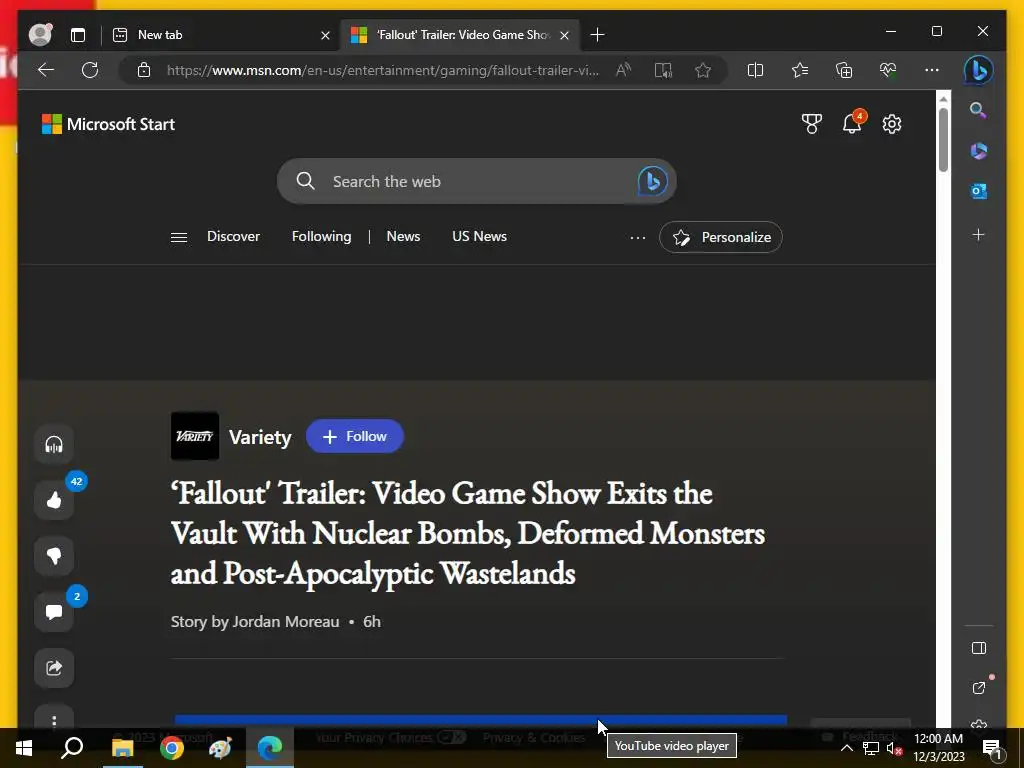Image resolution: width=1024 pixels, height=768 pixels.
Task: Add an app to sidebar with plus
Action: tap(978, 234)
